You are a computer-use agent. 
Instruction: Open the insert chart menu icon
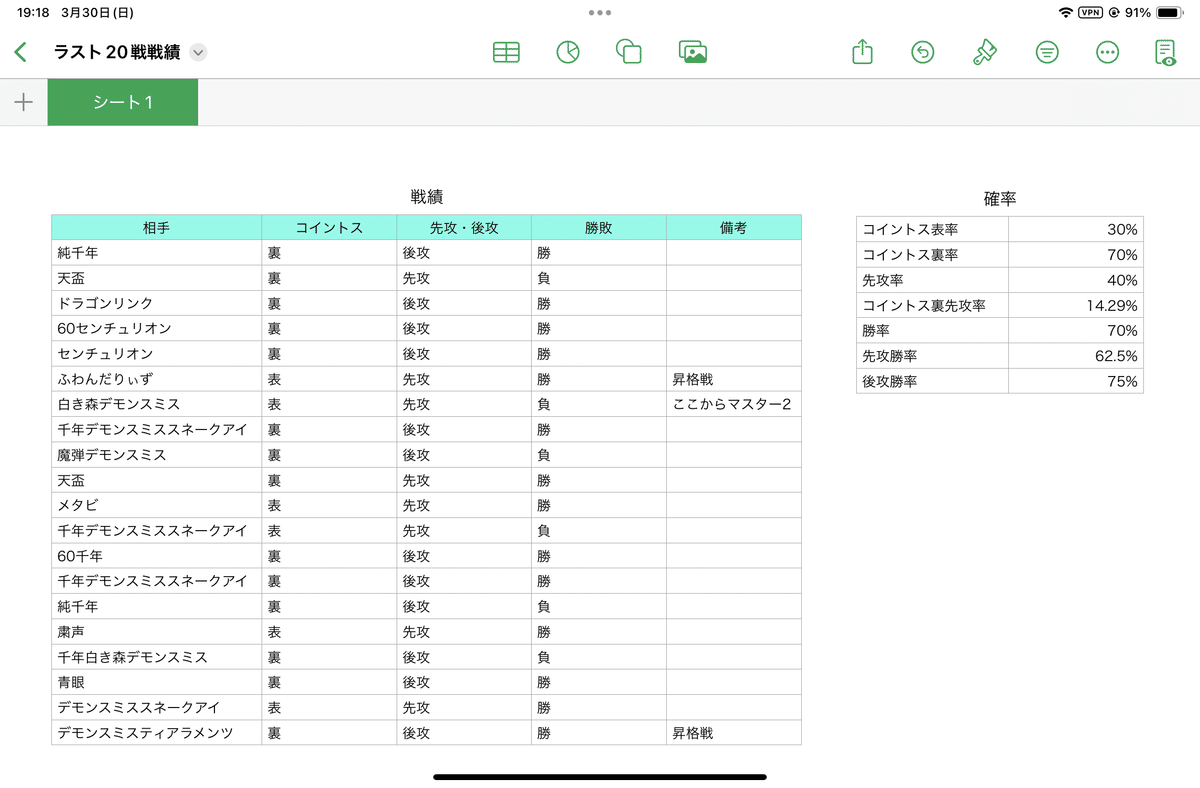pos(568,53)
